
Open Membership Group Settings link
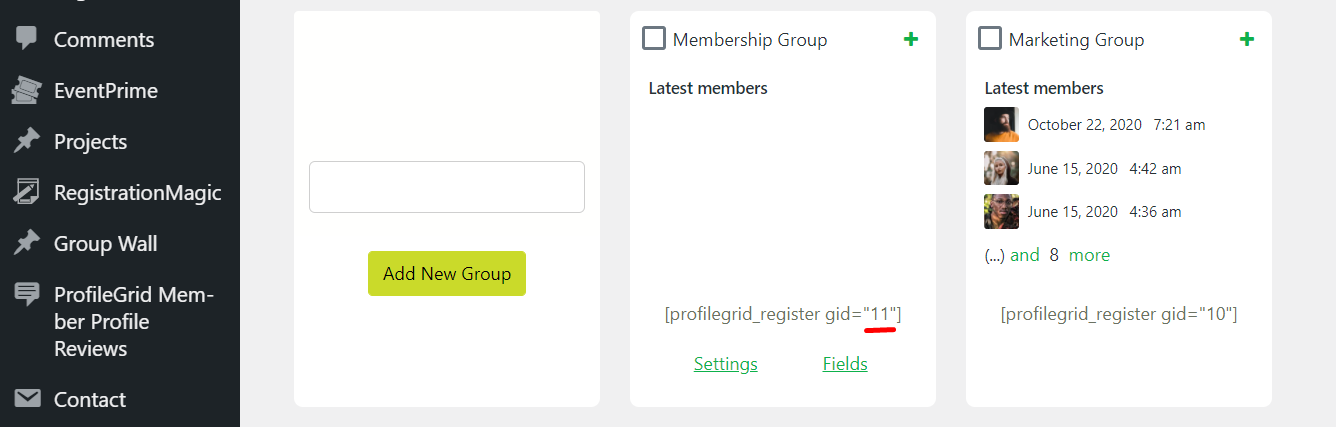pyautogui.click(x=726, y=364)
